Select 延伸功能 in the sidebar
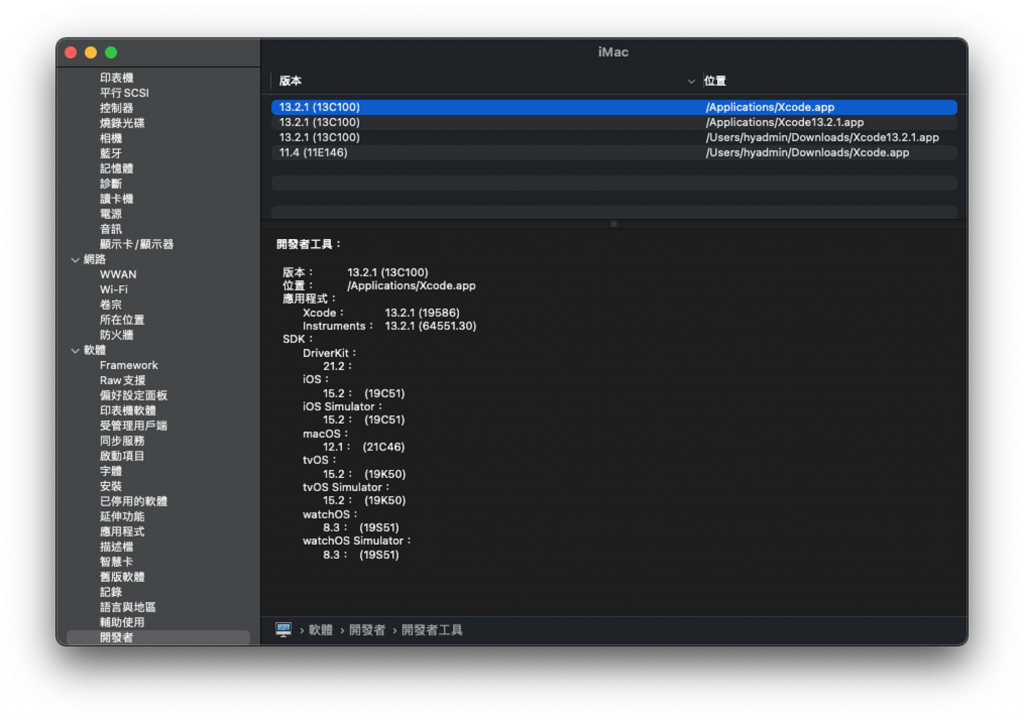 point(122,516)
